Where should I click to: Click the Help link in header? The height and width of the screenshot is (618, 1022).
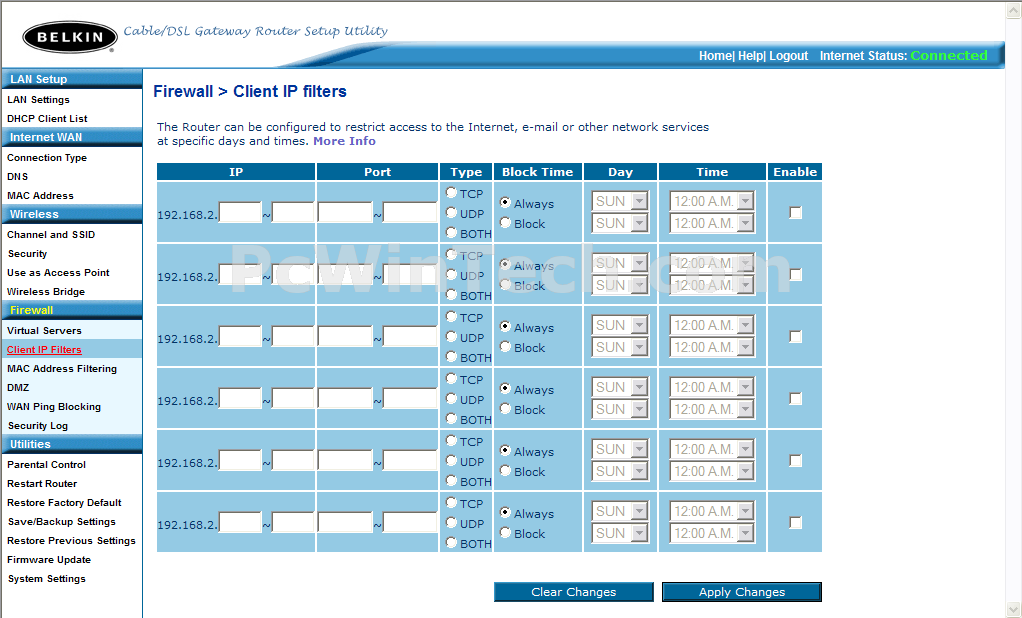[x=750, y=56]
